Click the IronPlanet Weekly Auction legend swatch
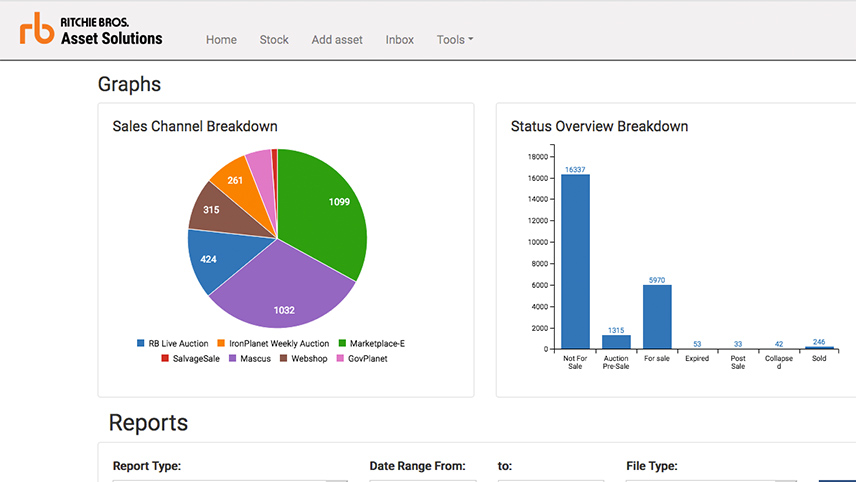The height and width of the screenshot is (482, 856). point(221,343)
